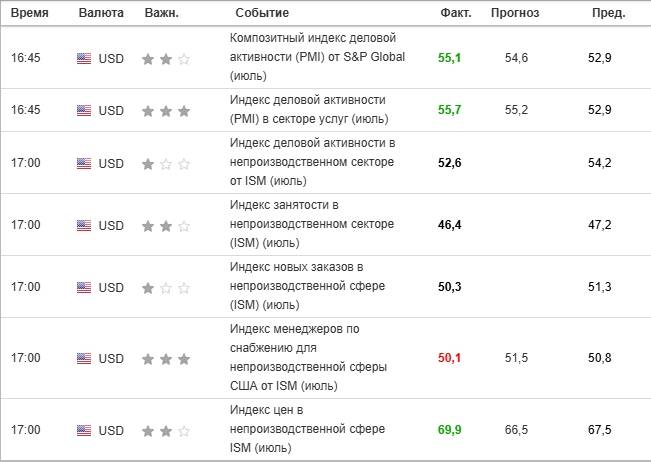Click US flag in ISM prices index row
The height and width of the screenshot is (462, 651).
pos(84,431)
